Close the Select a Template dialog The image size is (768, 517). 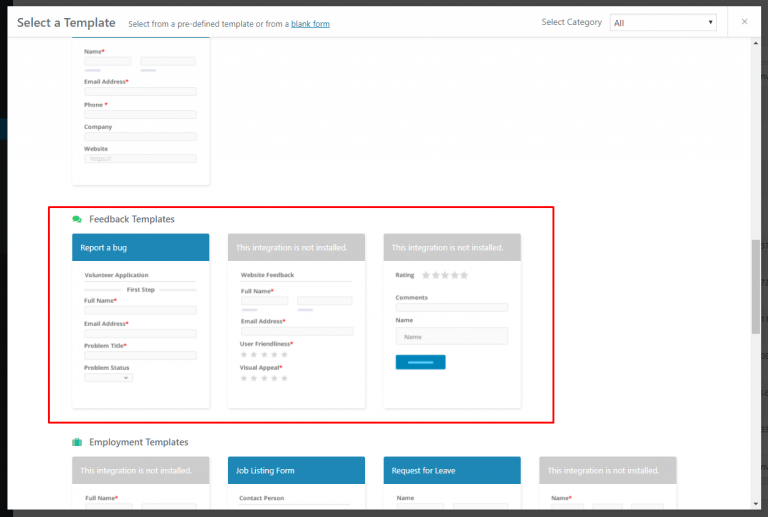click(x=744, y=21)
